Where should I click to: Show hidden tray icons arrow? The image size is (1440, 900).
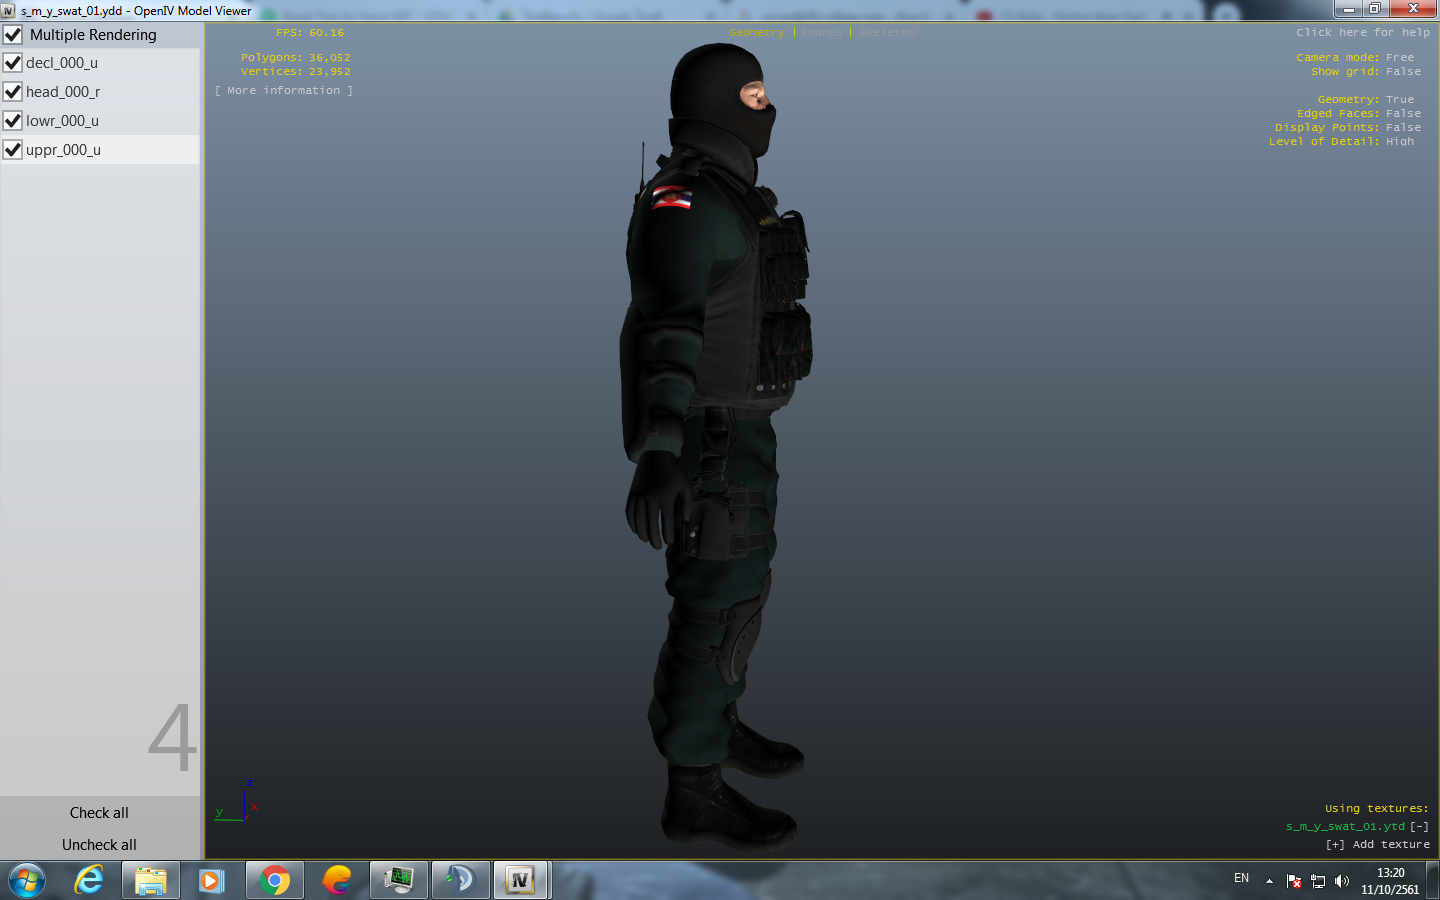[x=1269, y=882]
